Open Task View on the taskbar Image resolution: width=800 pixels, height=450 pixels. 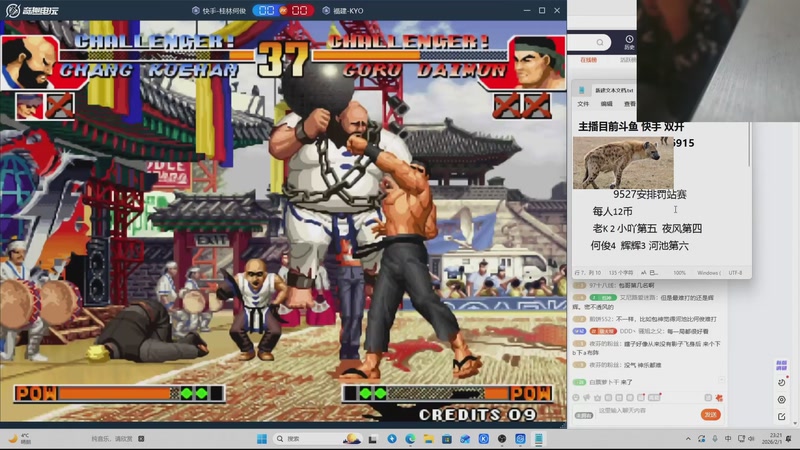pyautogui.click(x=373, y=439)
